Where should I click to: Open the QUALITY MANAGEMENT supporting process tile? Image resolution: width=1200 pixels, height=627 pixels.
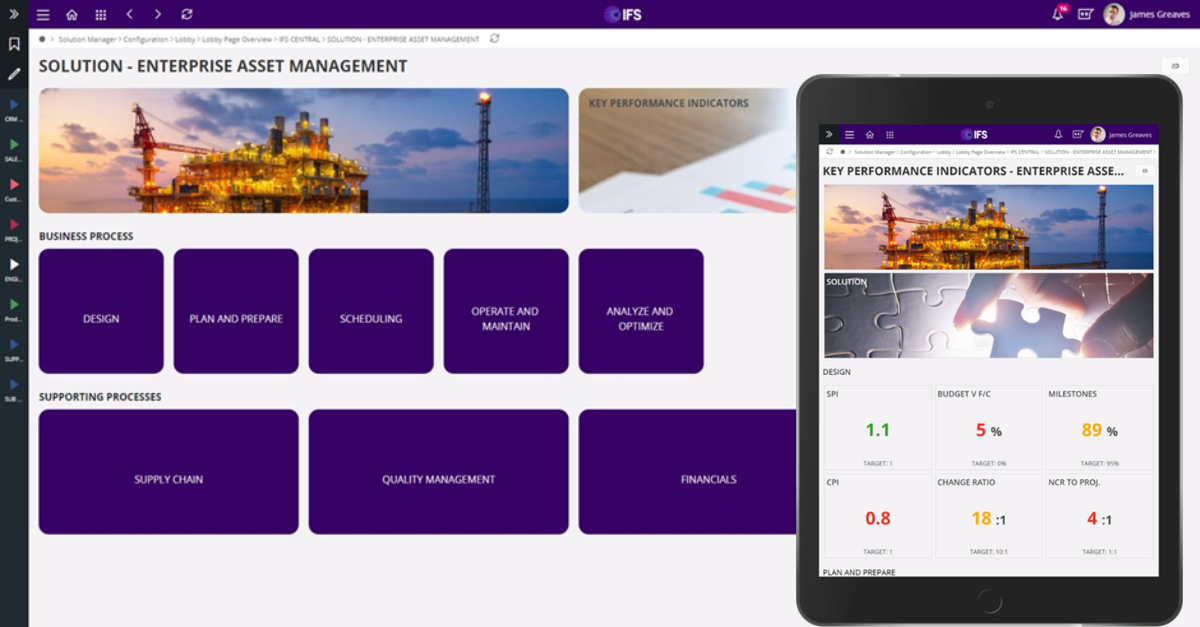pyautogui.click(x=438, y=471)
